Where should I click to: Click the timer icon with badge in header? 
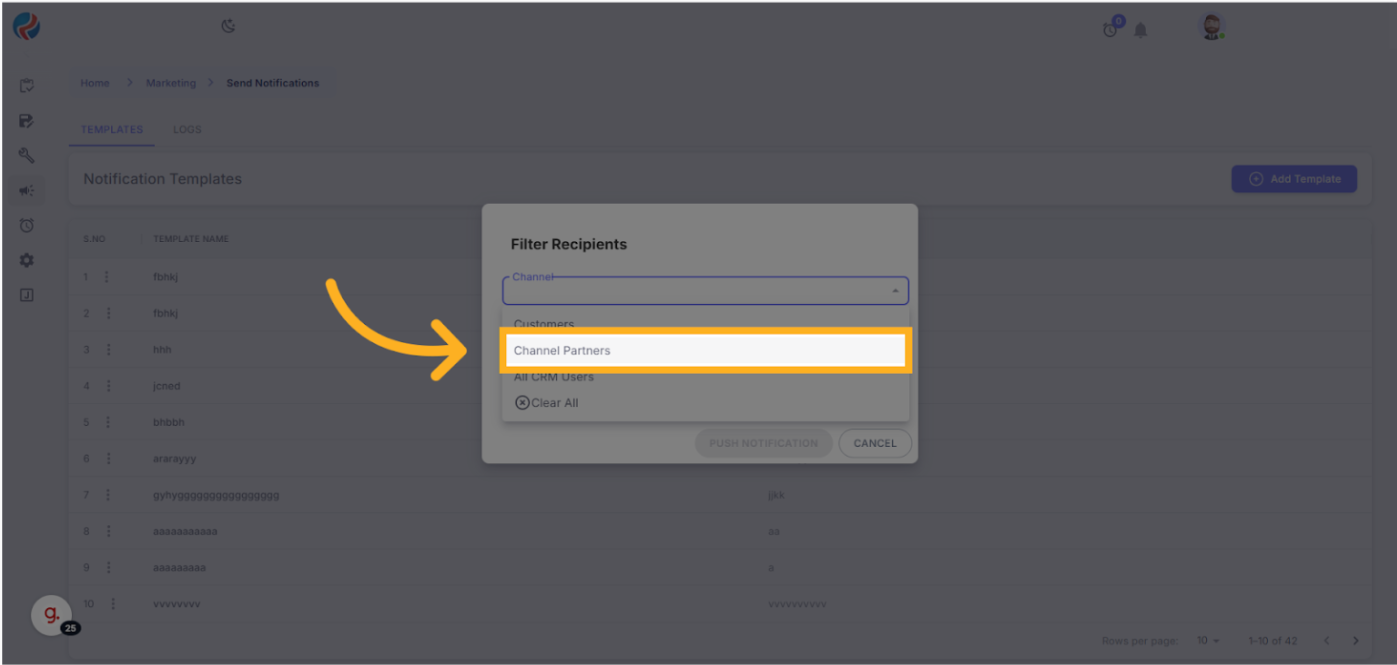coord(1111,29)
